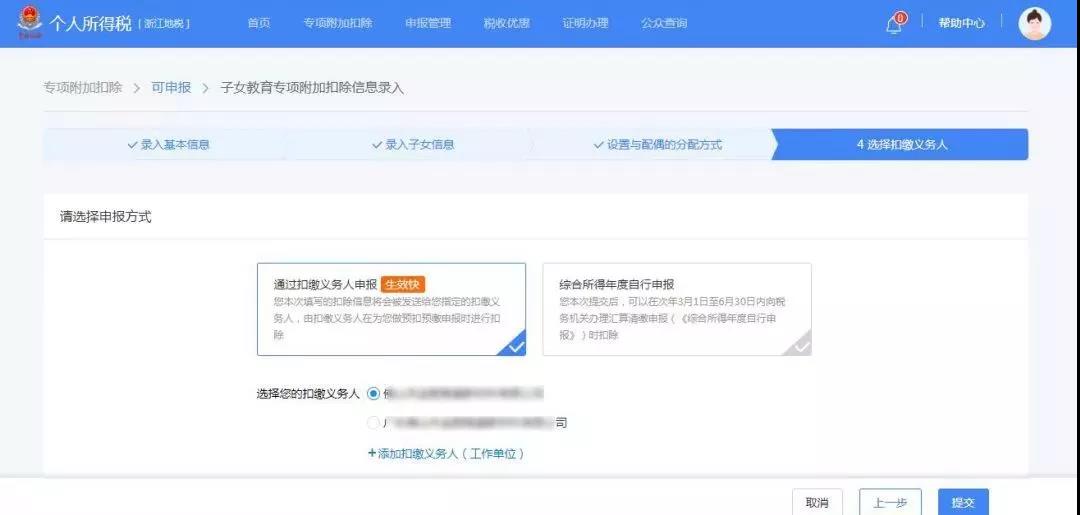Go back to step 录入子女信息

pyautogui.click(x=412, y=144)
